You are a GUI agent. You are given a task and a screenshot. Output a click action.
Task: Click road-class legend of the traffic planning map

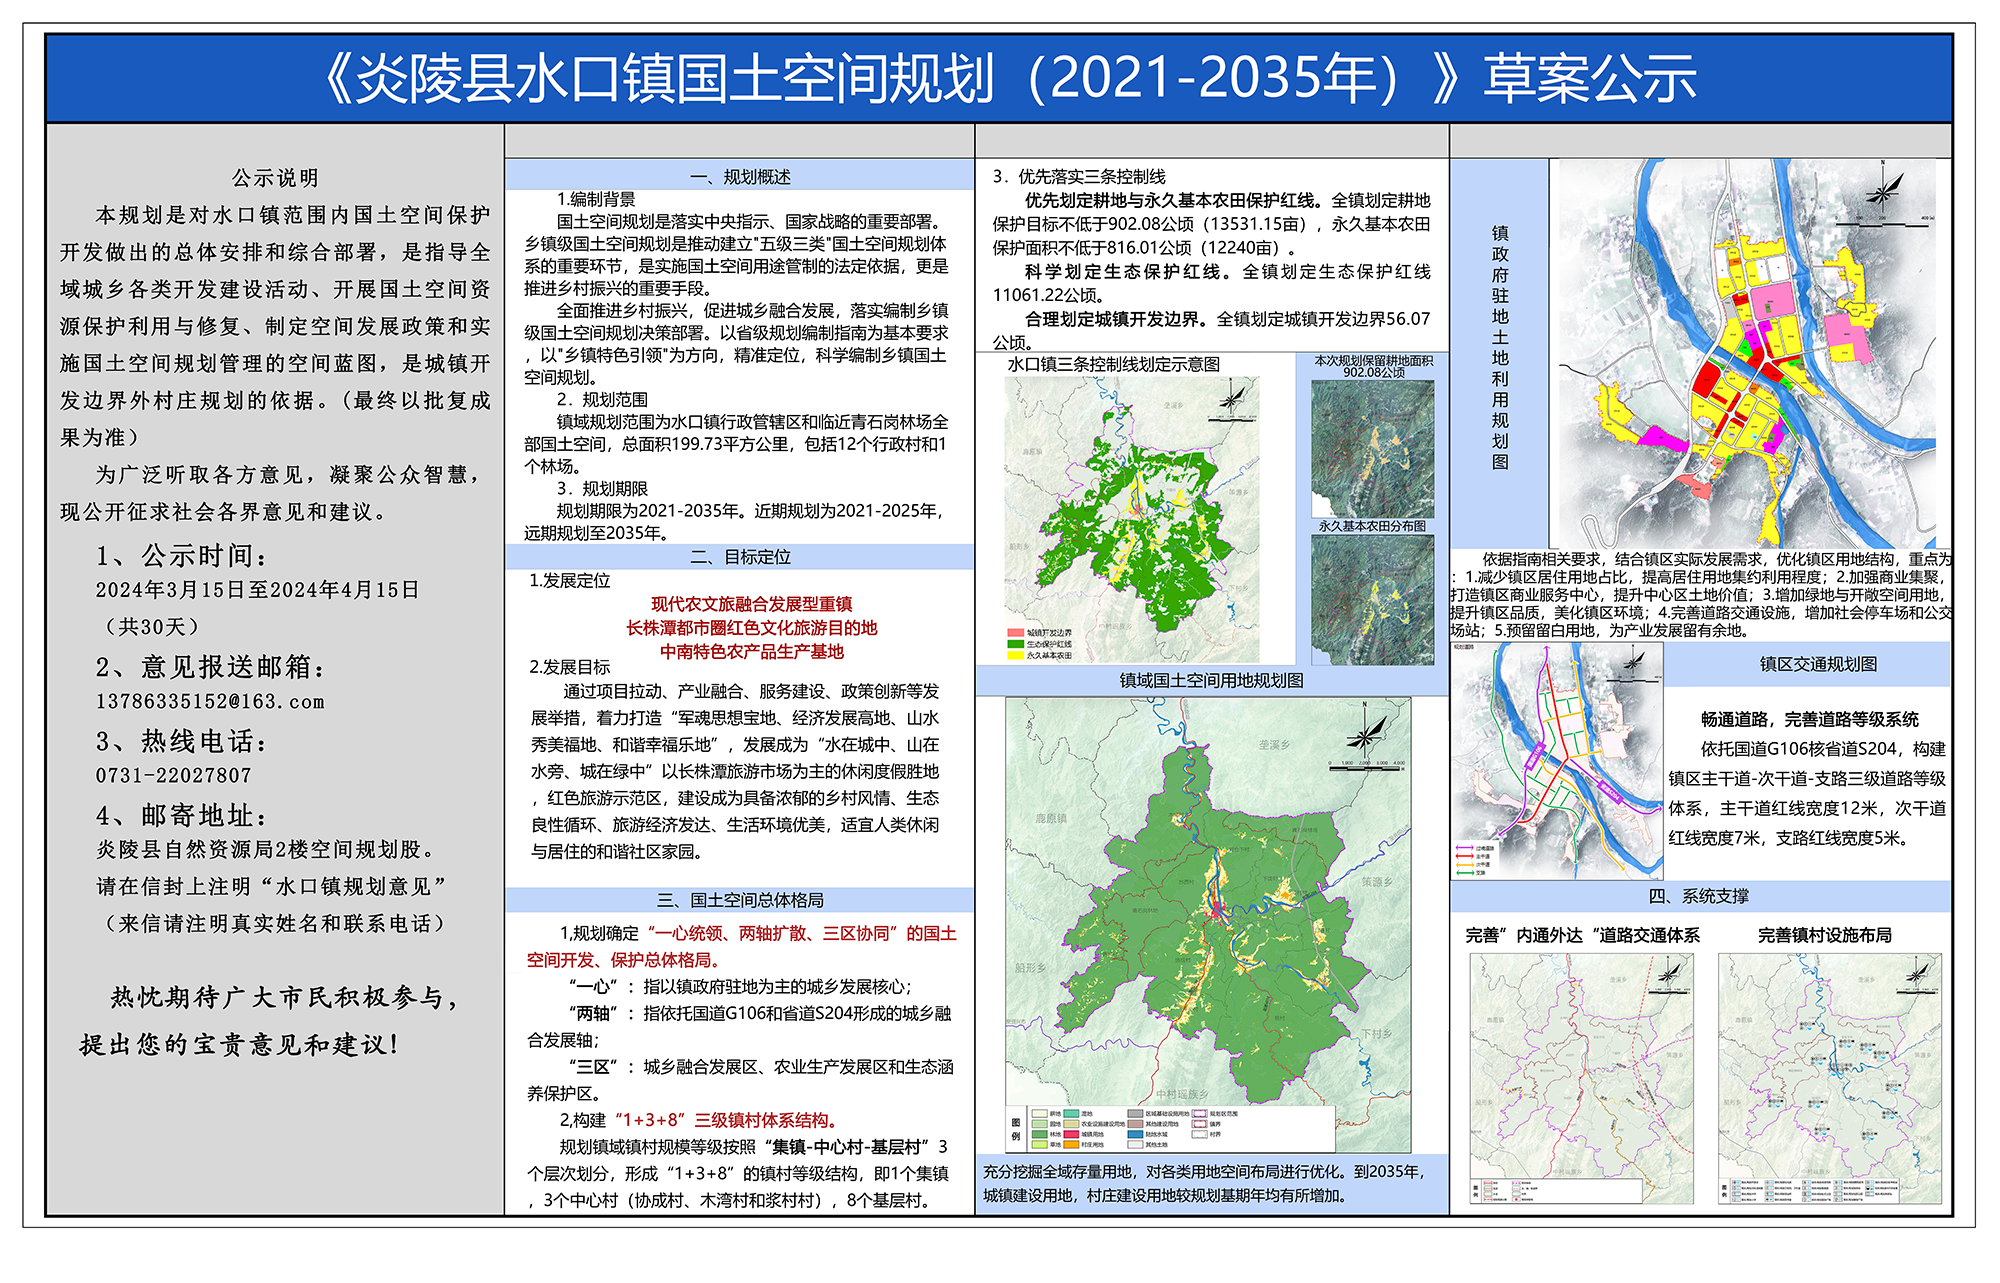(1474, 860)
